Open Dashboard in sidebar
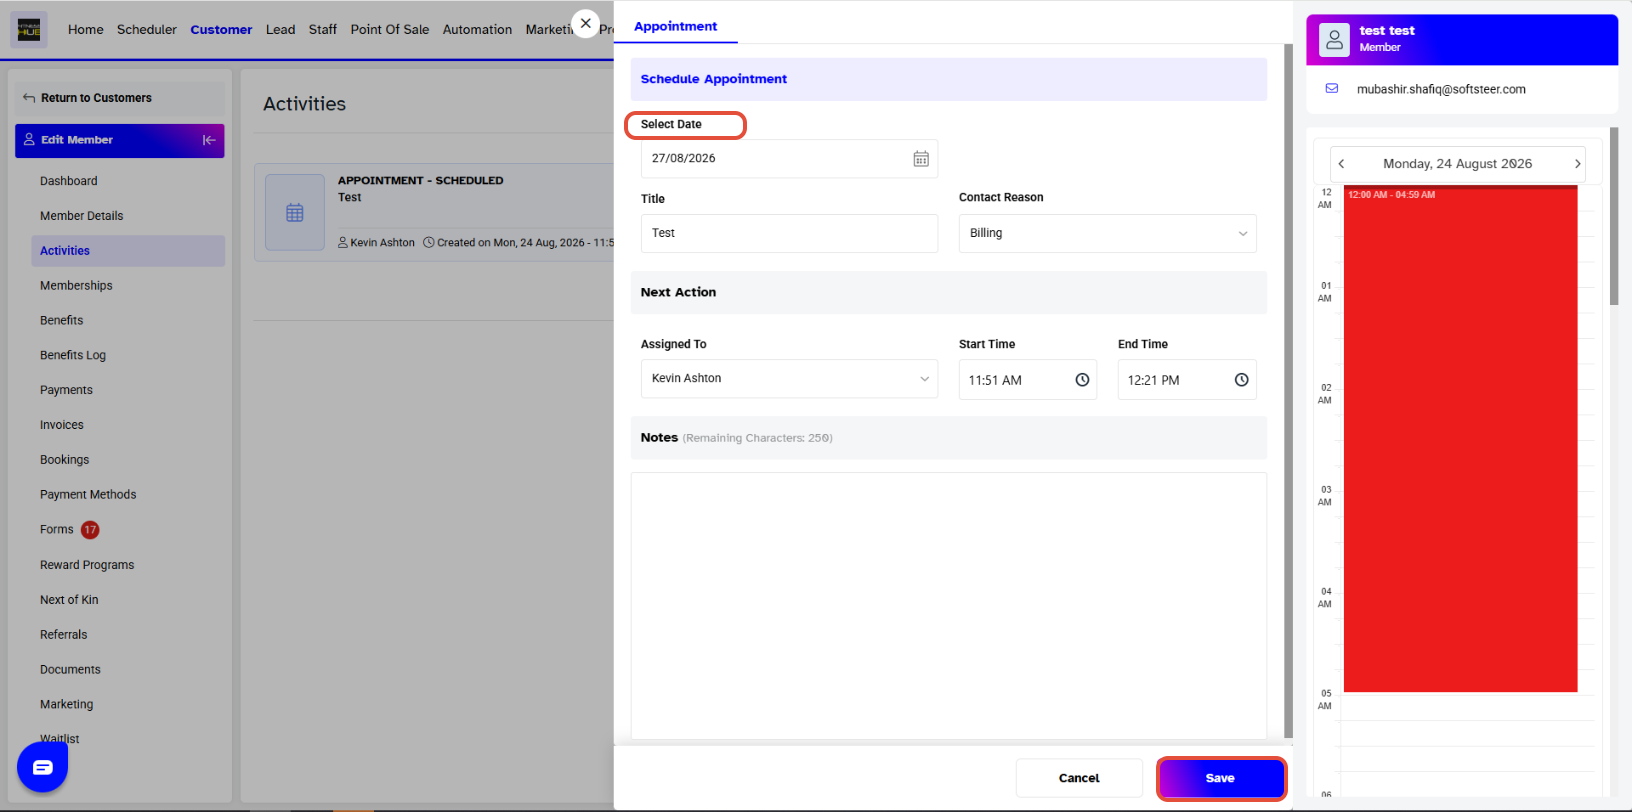This screenshot has width=1632, height=812. [x=69, y=181]
